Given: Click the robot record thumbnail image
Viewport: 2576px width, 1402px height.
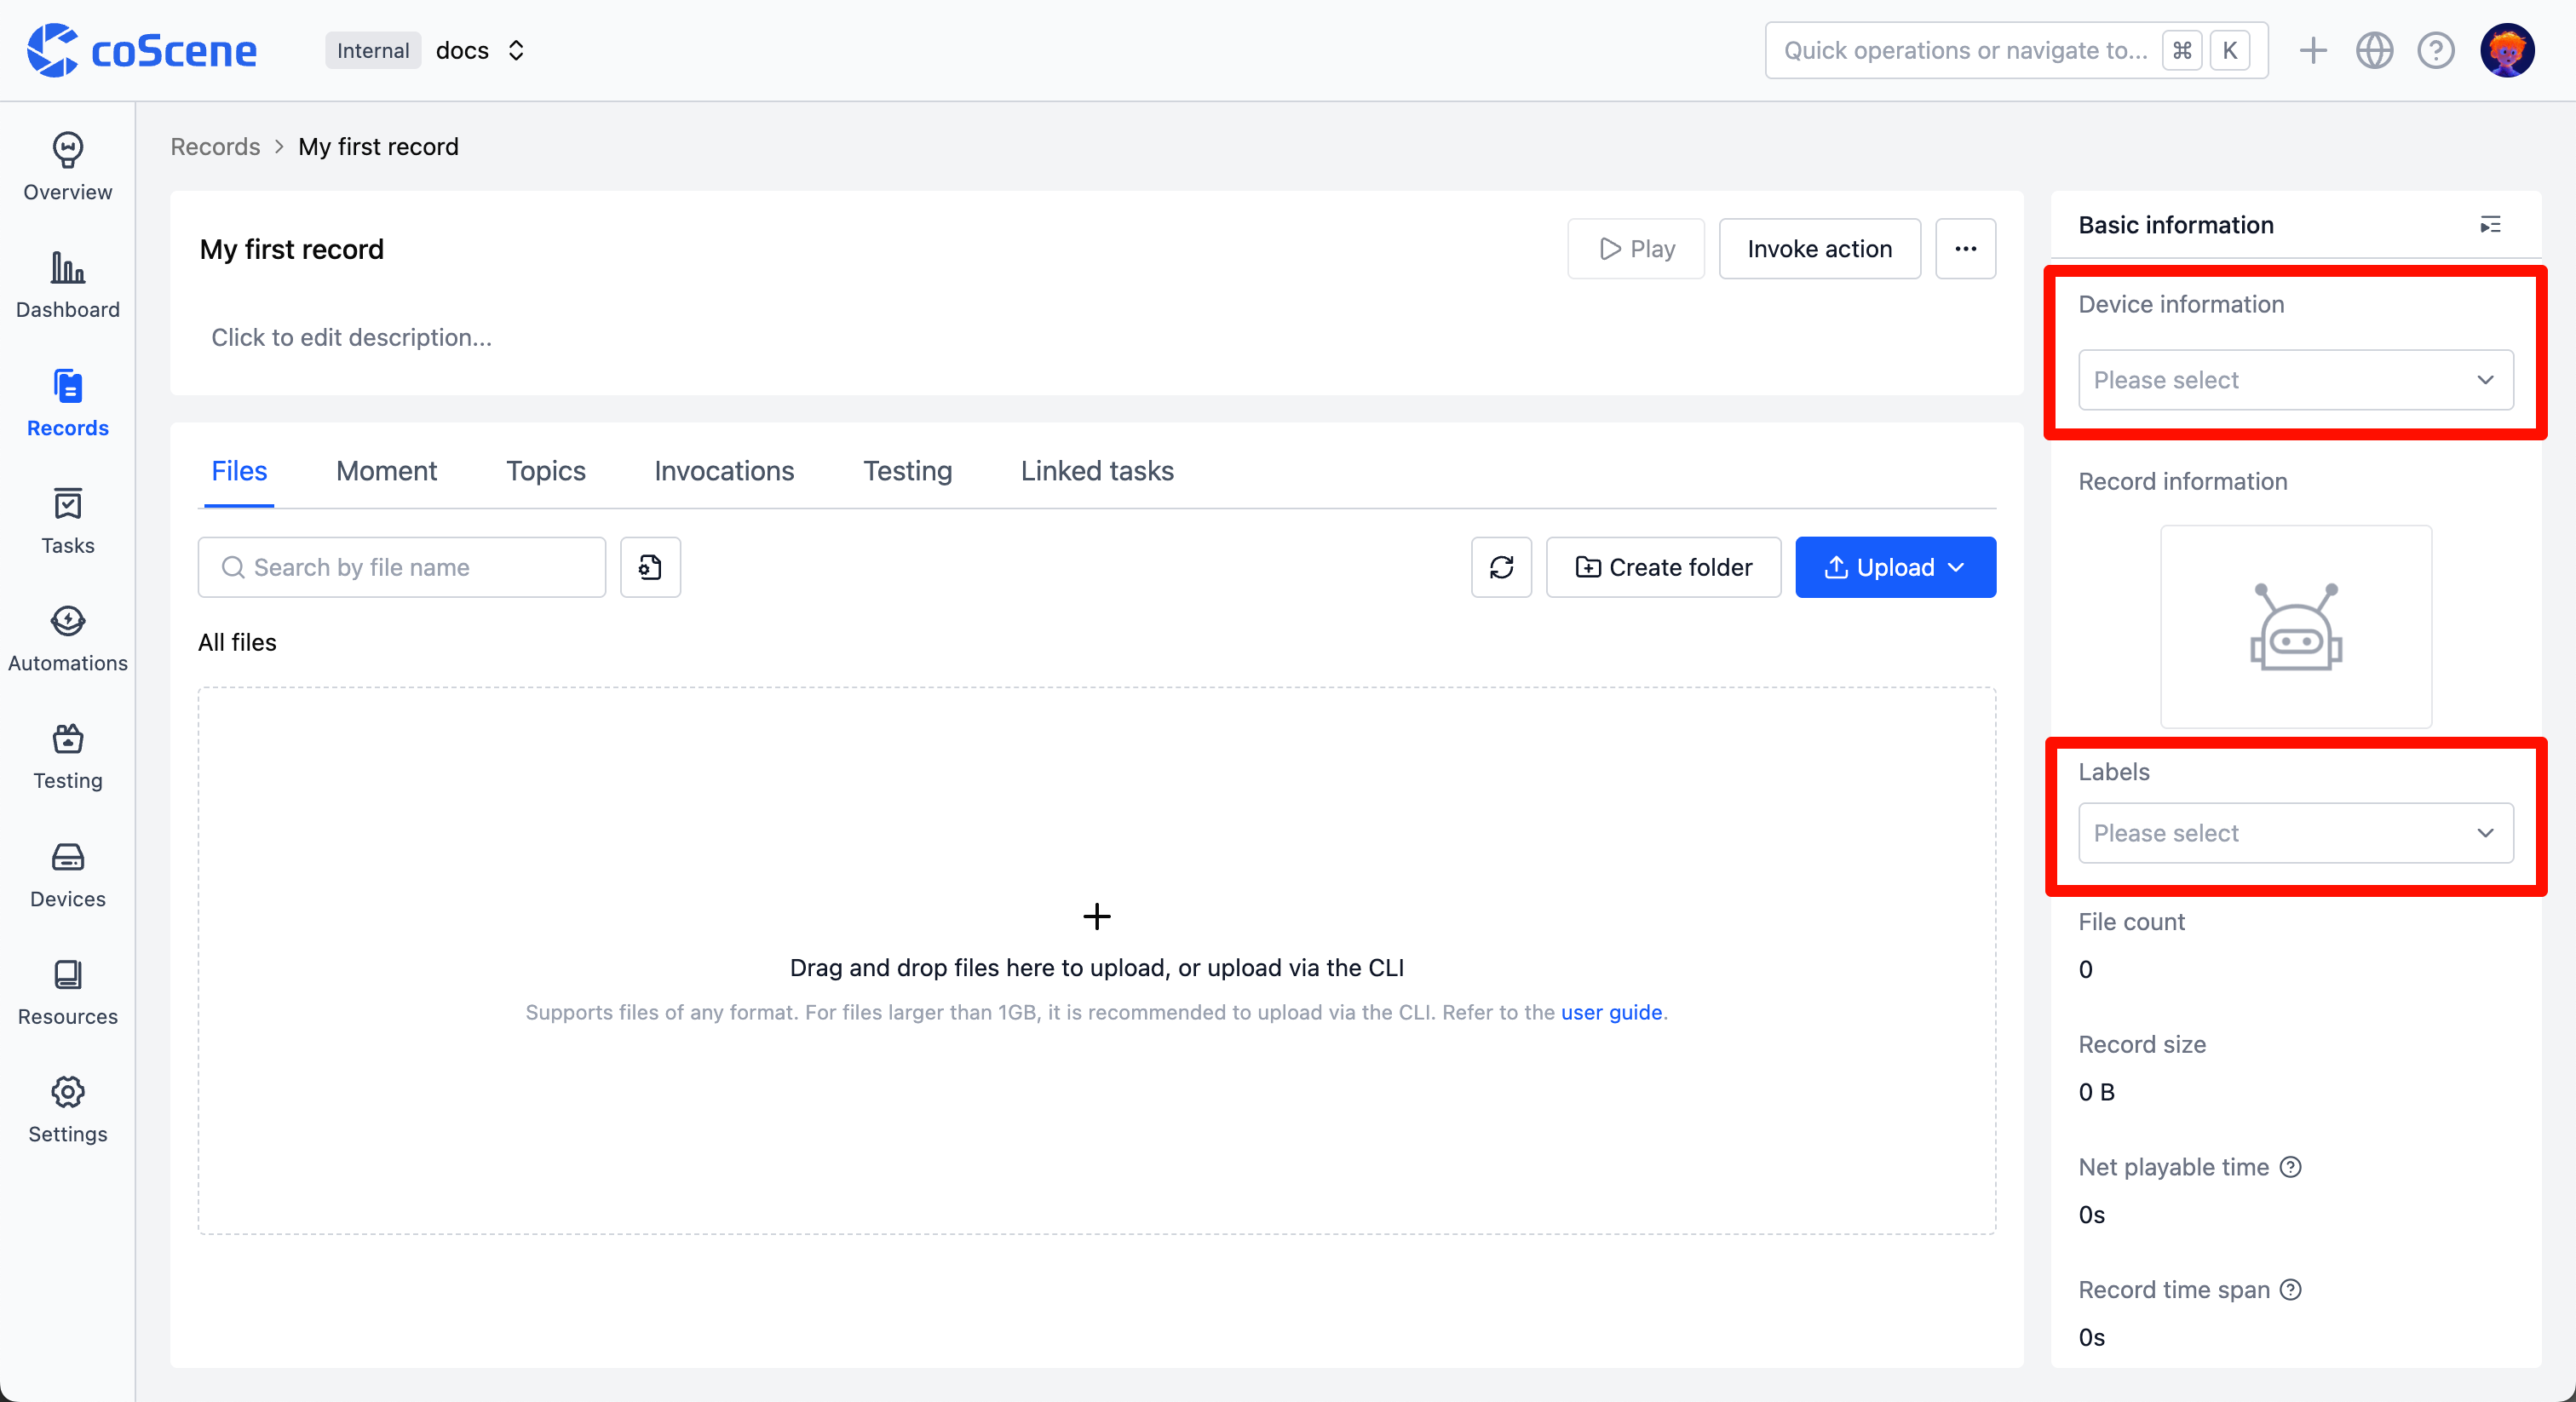Looking at the screenshot, I should click(2295, 627).
